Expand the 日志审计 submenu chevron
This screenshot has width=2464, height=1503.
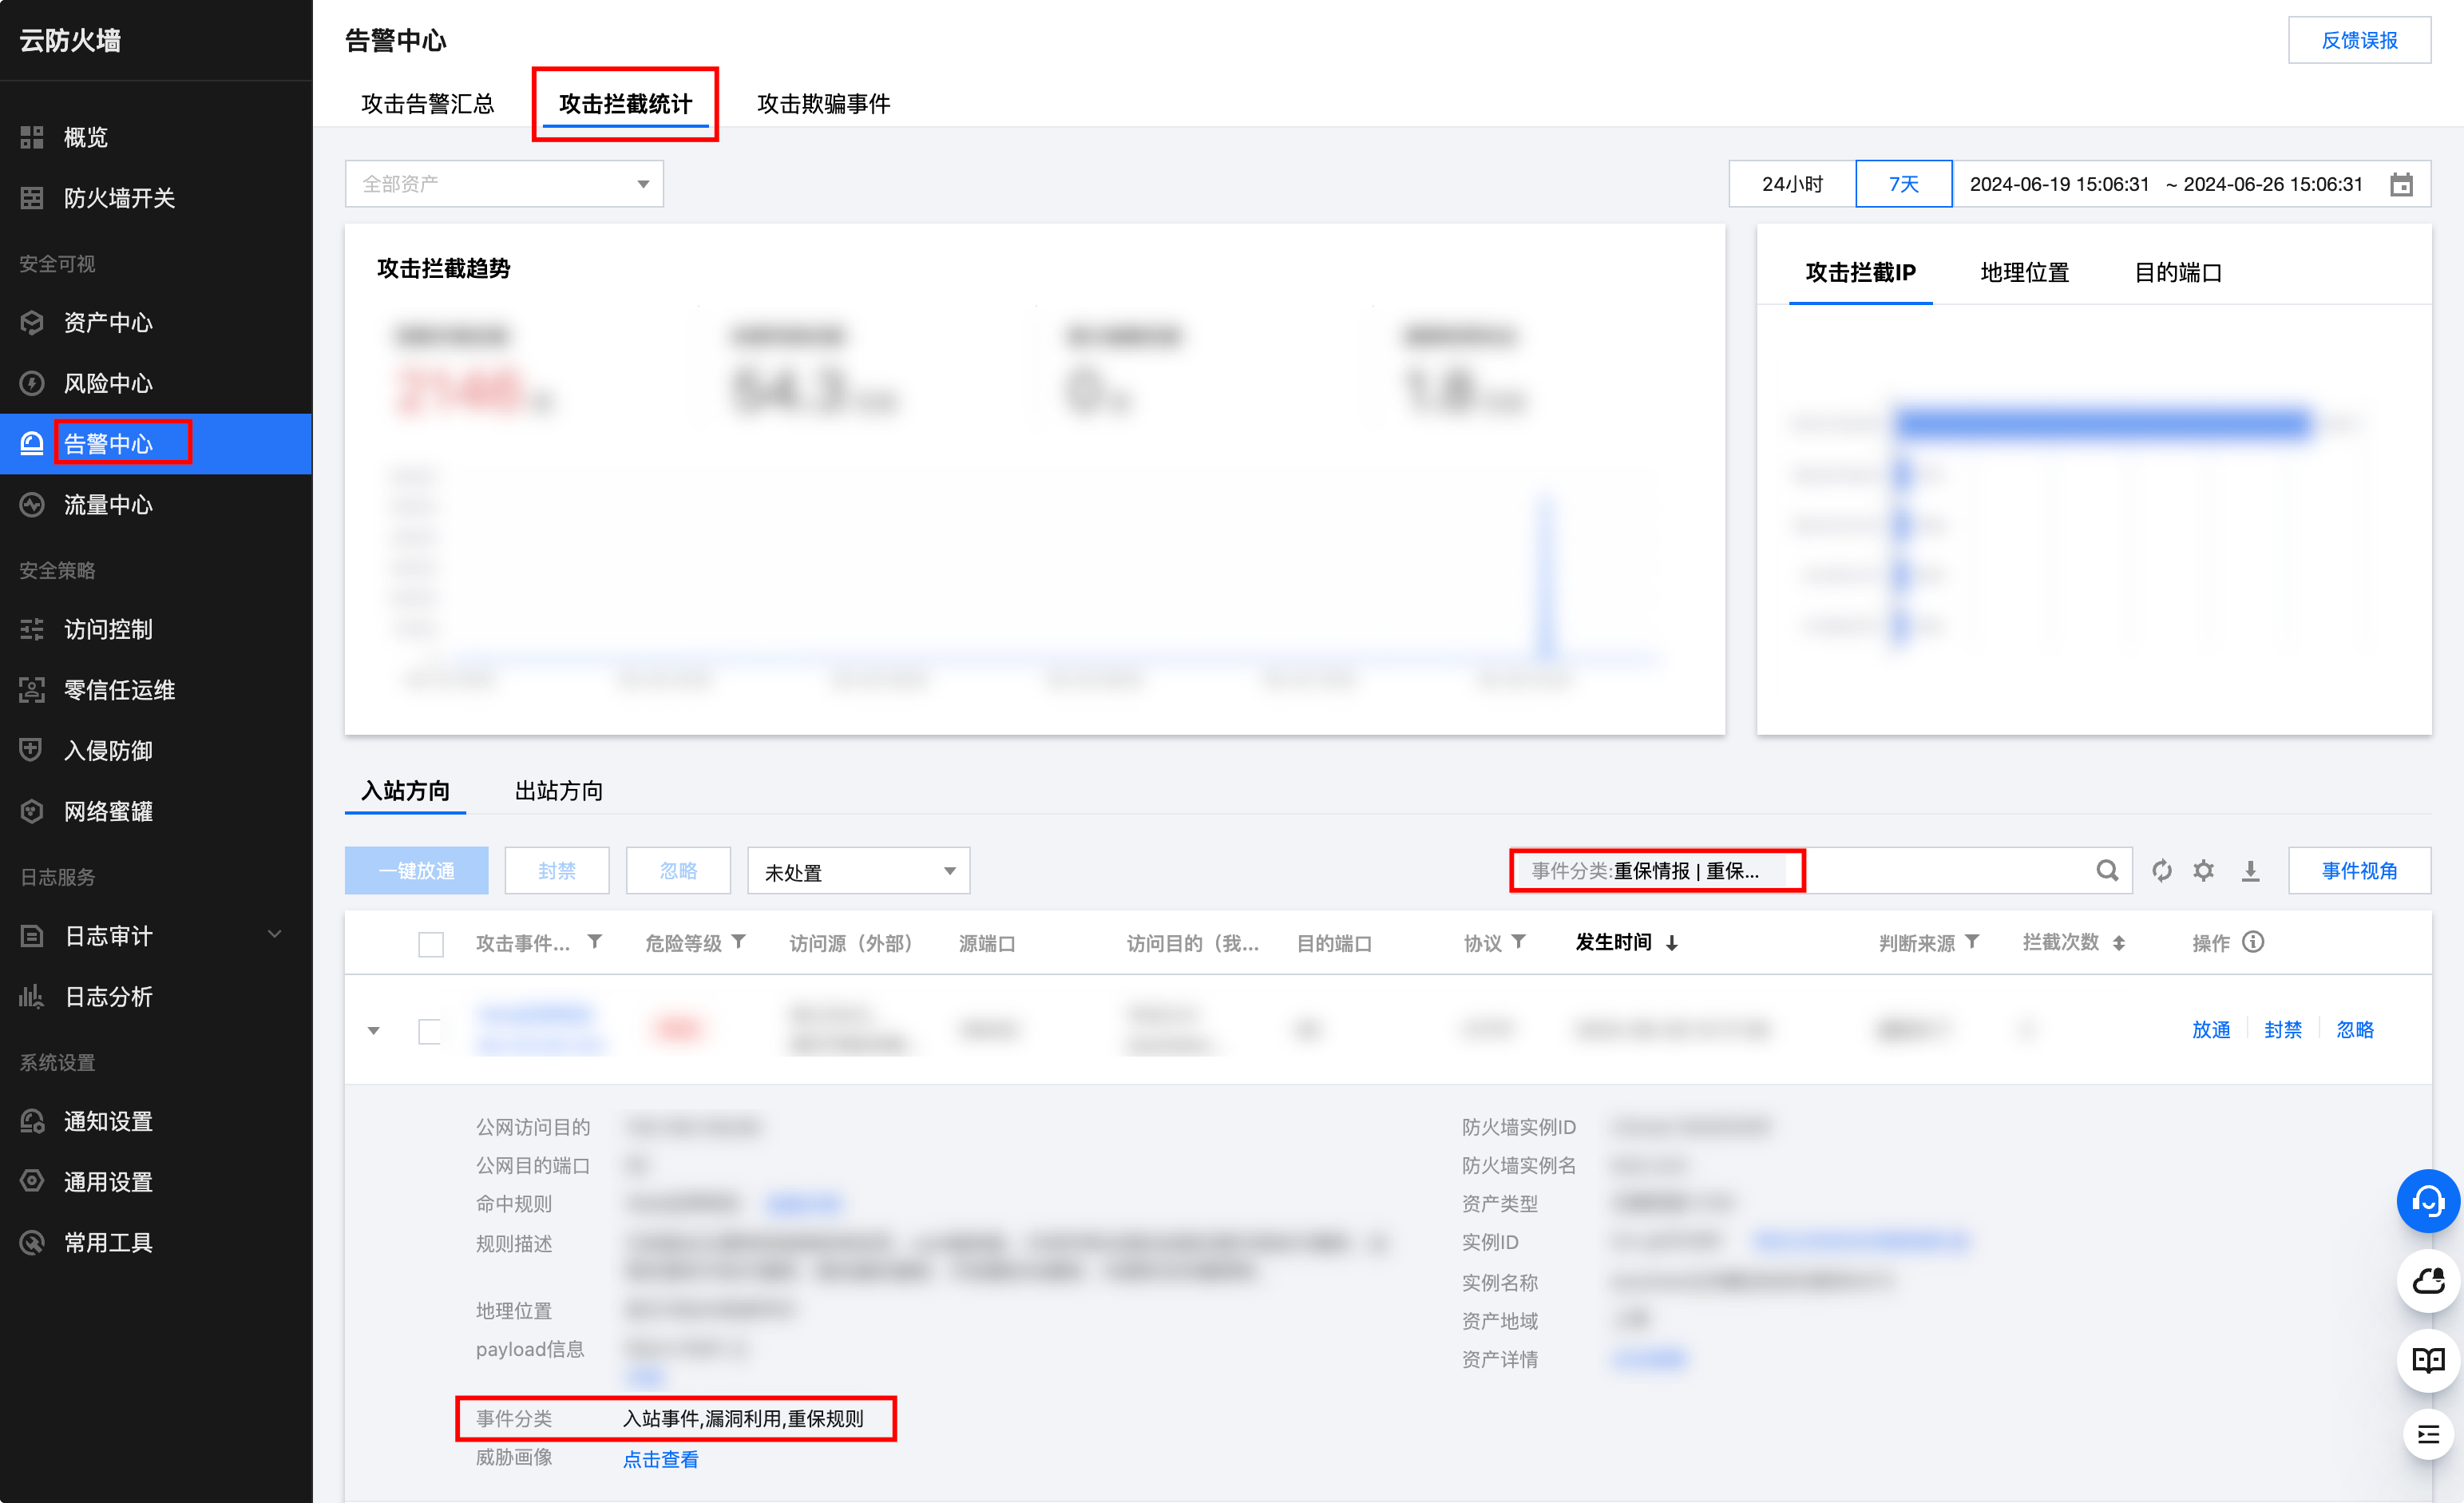(x=275, y=935)
